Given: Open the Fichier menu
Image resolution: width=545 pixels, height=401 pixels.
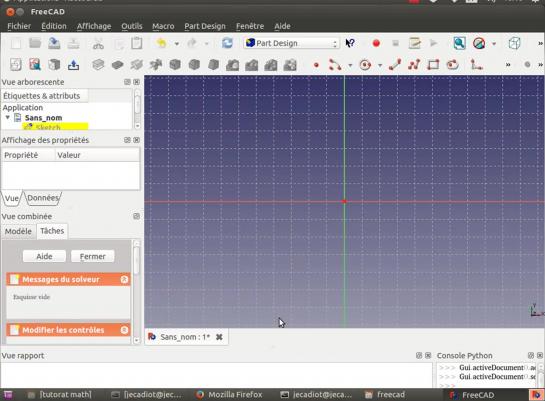Looking at the screenshot, I should [19, 26].
